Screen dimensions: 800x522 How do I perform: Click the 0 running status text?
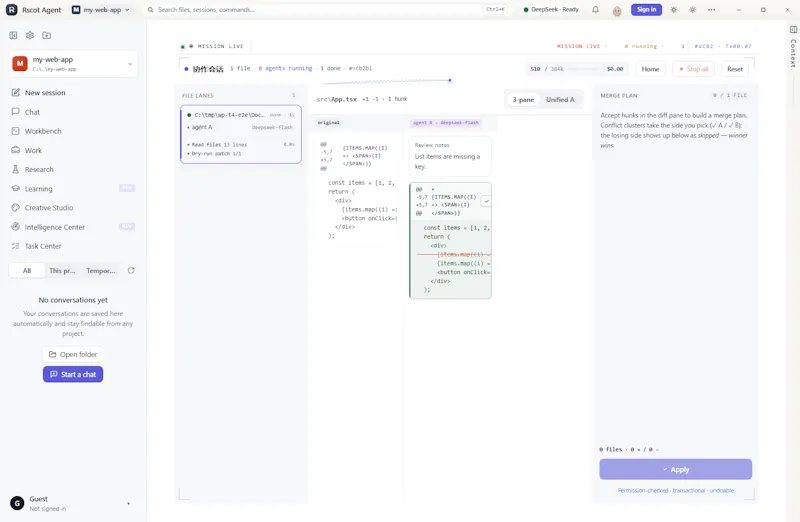(x=640, y=46)
